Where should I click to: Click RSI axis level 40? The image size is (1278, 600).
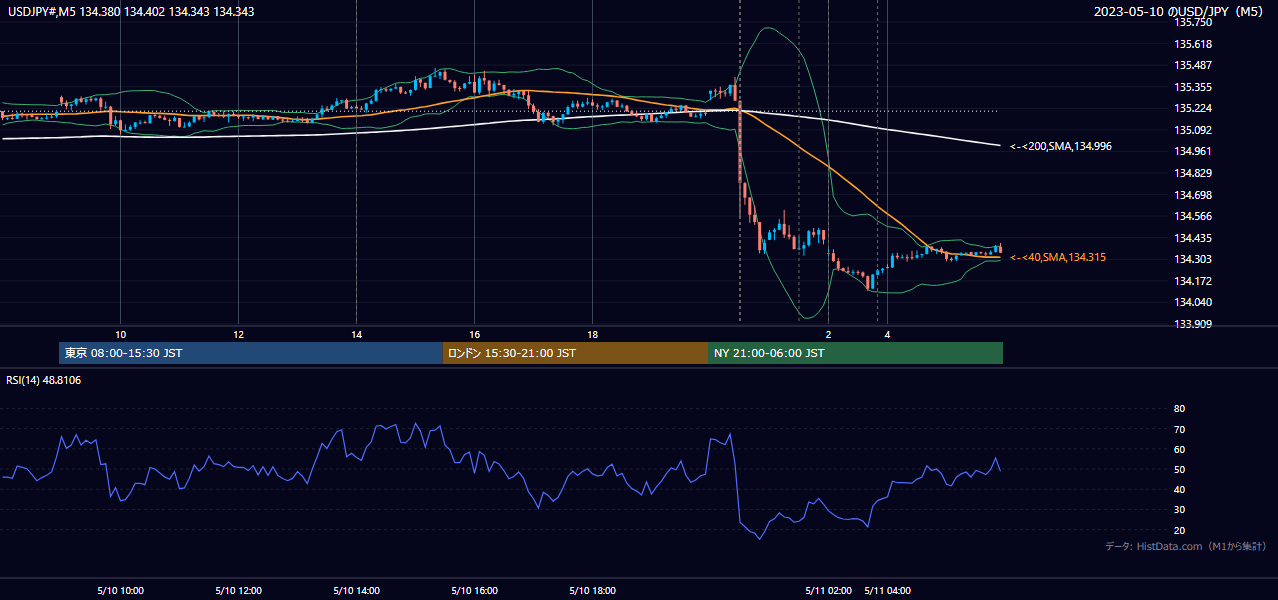1179,489
